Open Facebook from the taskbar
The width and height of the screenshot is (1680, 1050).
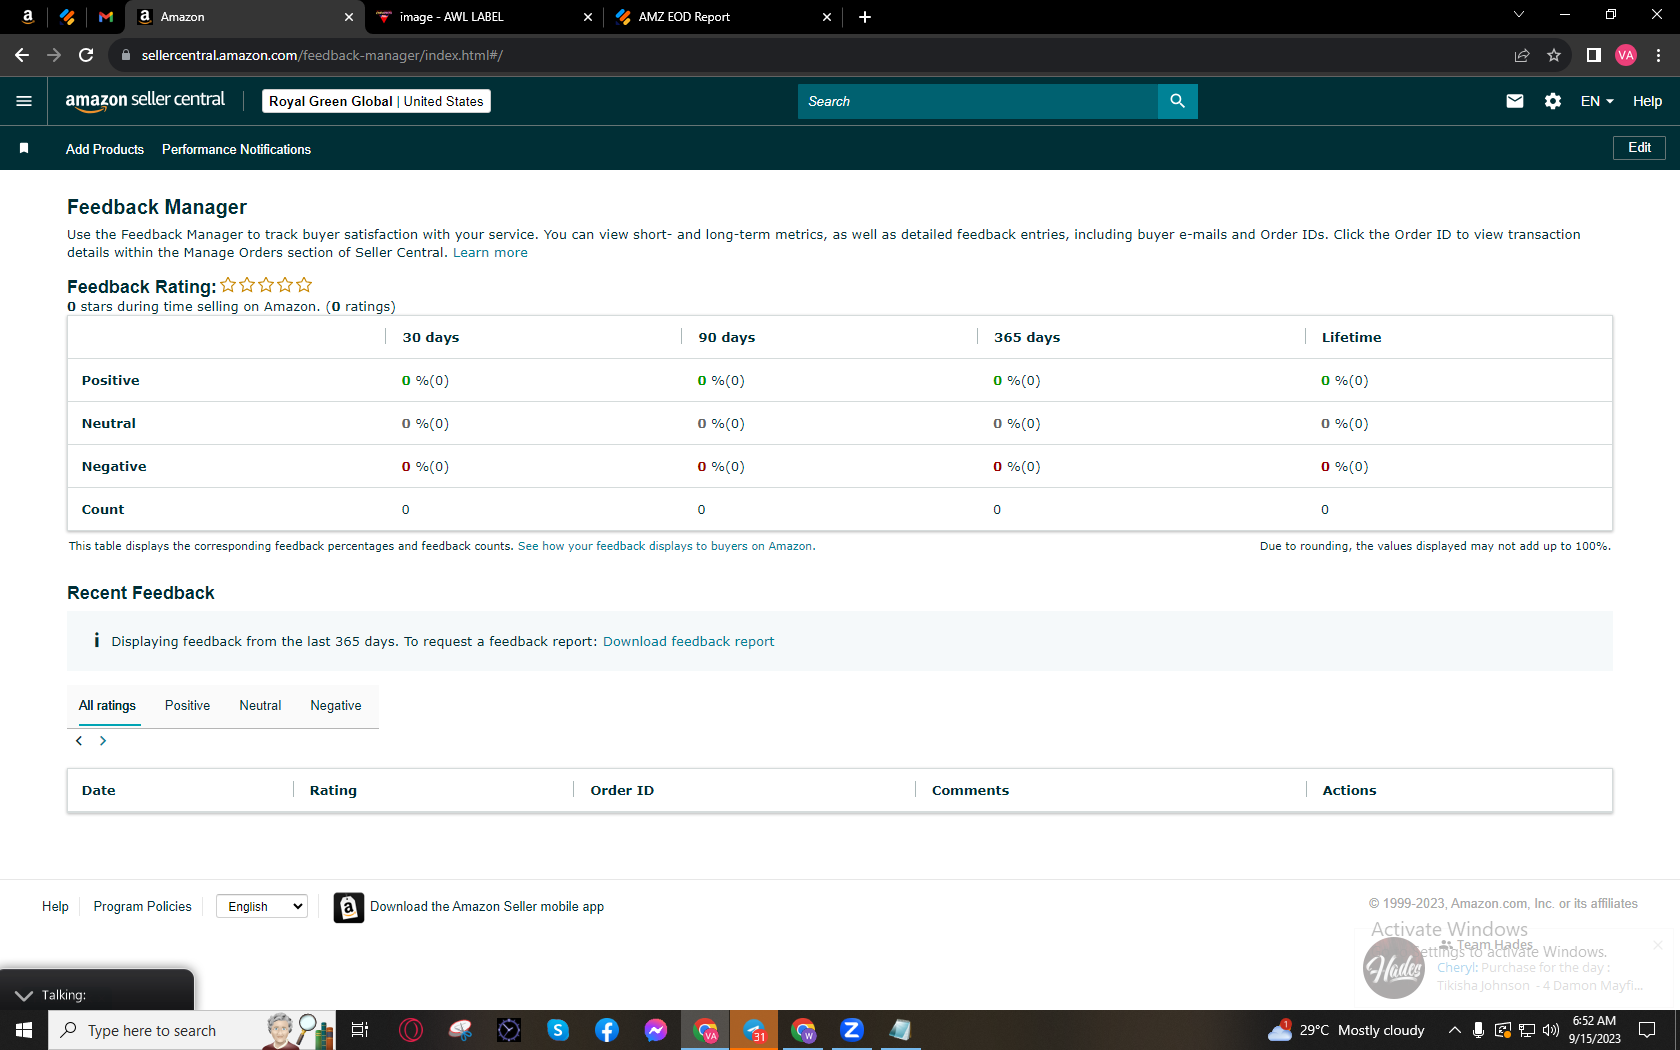pos(607,1030)
